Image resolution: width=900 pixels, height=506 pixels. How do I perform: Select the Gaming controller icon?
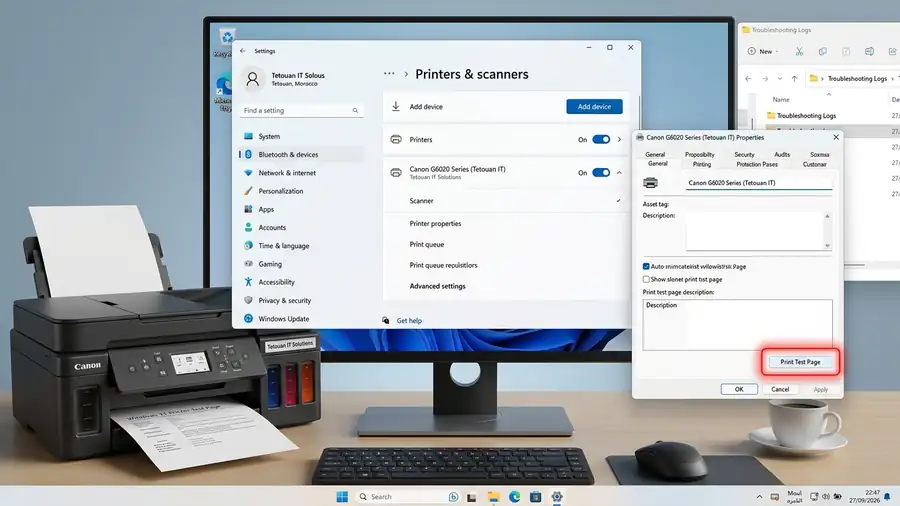pyautogui.click(x=248, y=264)
